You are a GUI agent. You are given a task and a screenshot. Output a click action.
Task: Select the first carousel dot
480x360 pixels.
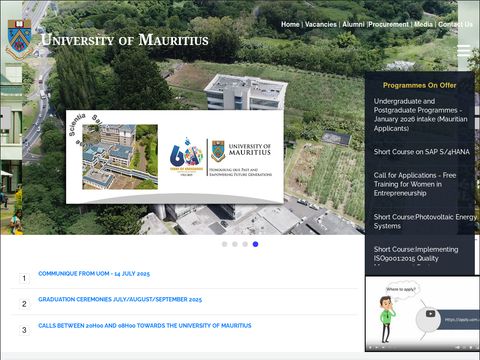click(224, 244)
